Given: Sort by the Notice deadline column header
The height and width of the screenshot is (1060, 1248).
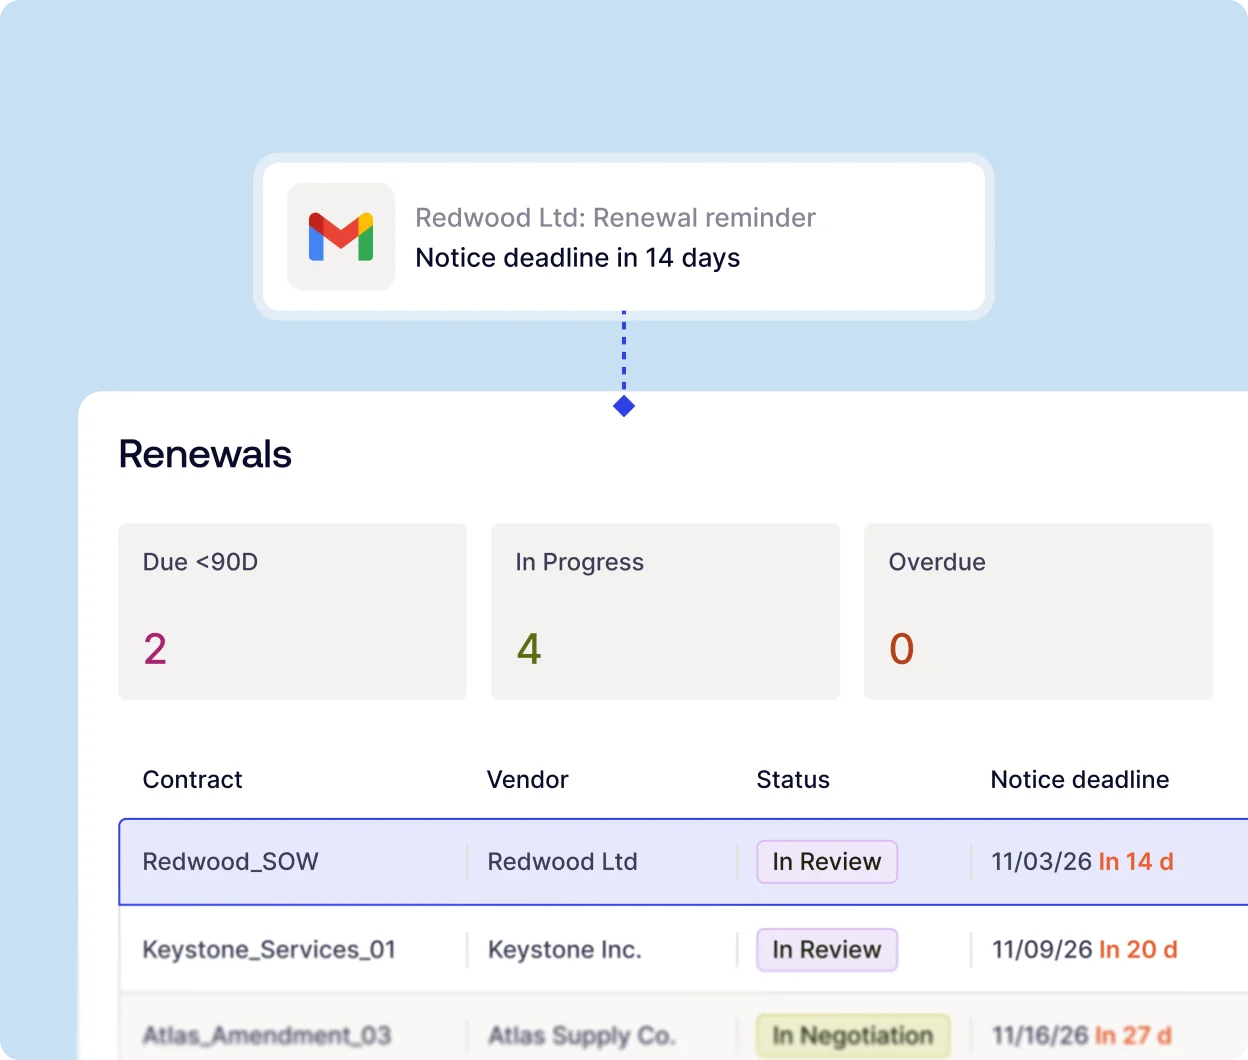Looking at the screenshot, I should (1080, 780).
